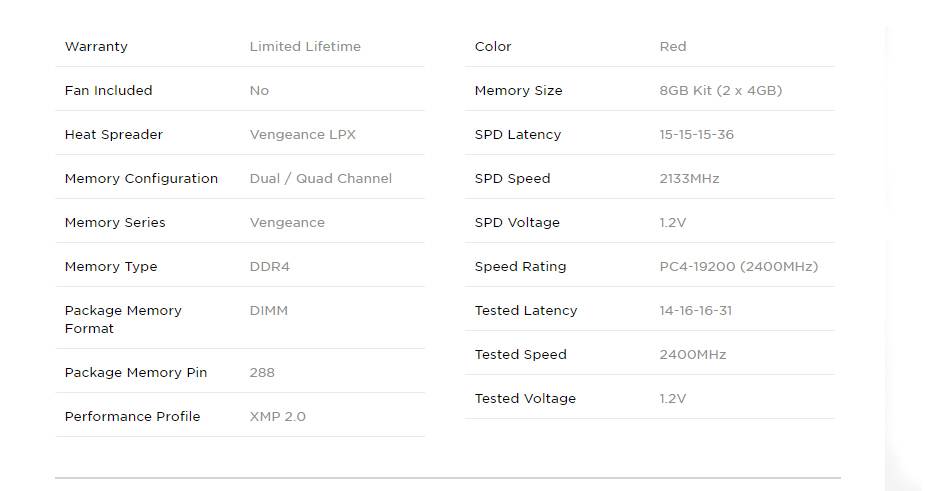Click the 8GB Kit (2 x 4GB) text
This screenshot has height=491, width=925.
point(720,91)
